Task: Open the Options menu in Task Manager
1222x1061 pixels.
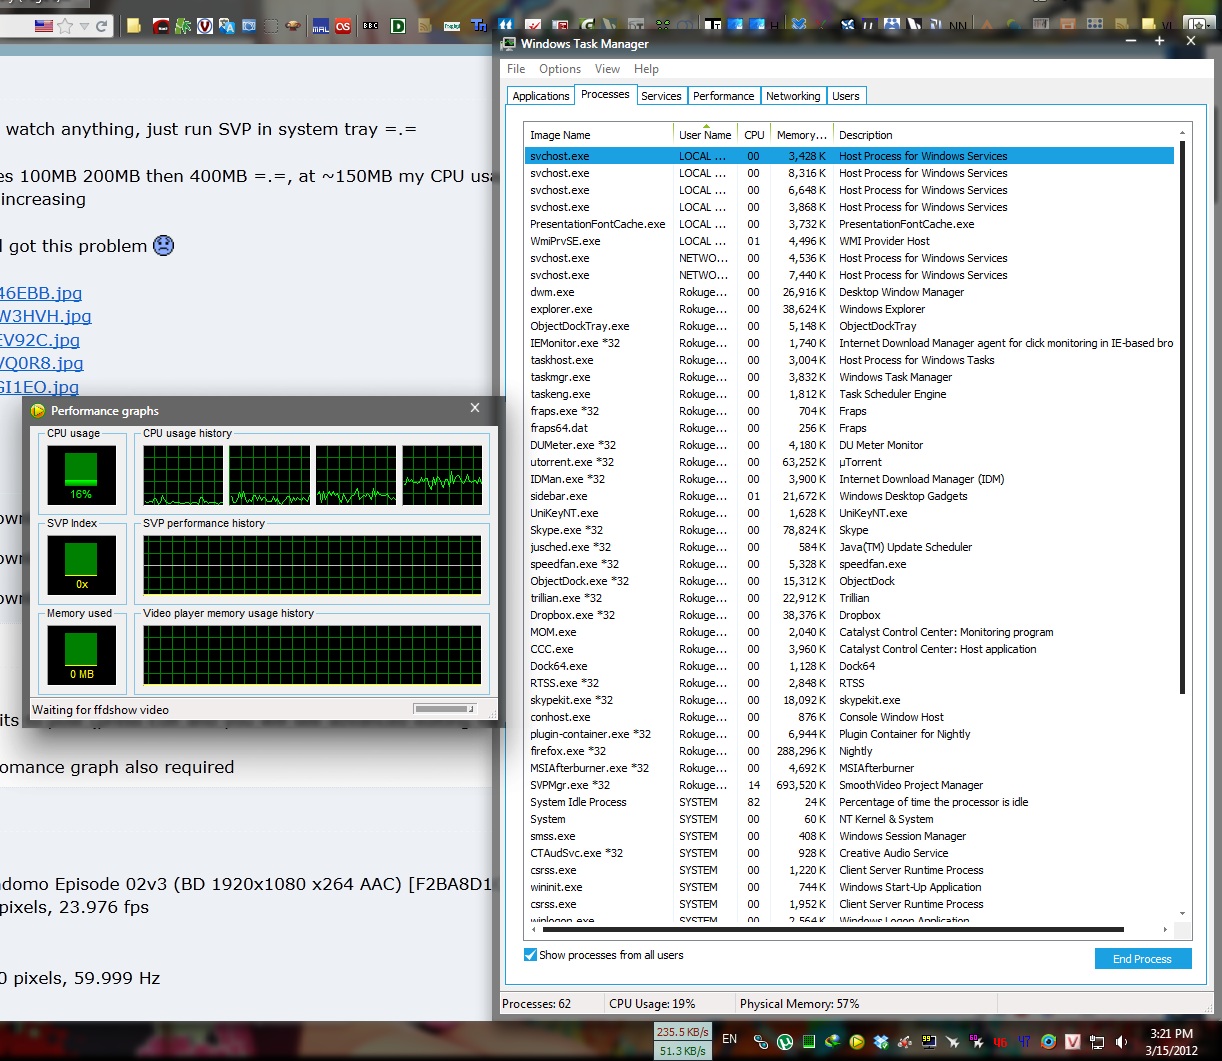Action: (559, 69)
